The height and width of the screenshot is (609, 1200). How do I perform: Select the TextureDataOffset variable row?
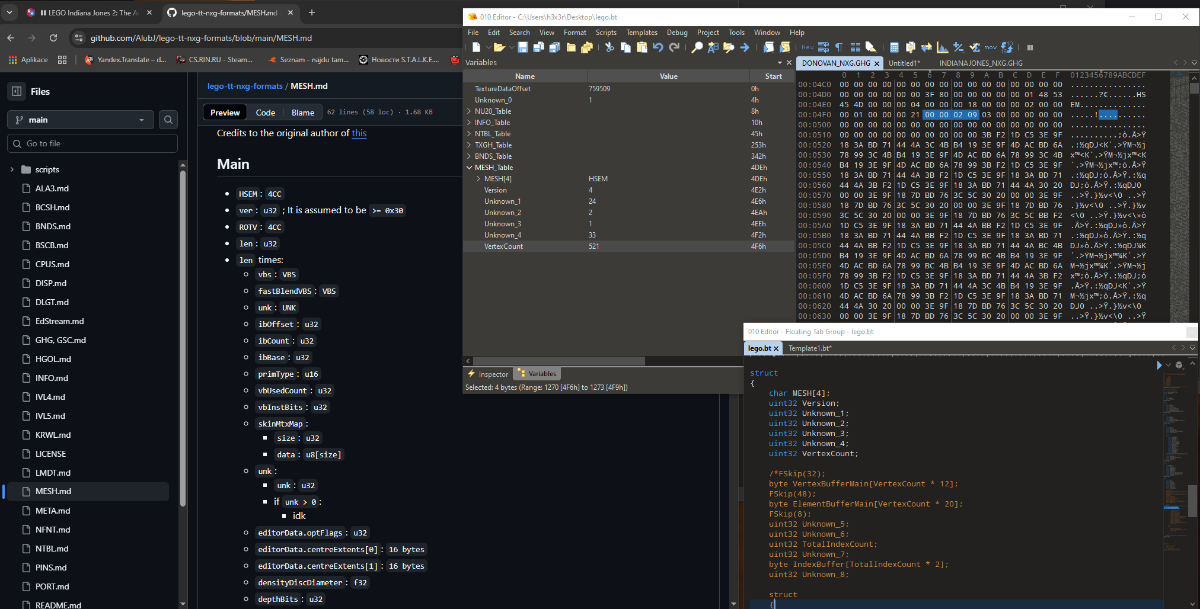point(628,88)
